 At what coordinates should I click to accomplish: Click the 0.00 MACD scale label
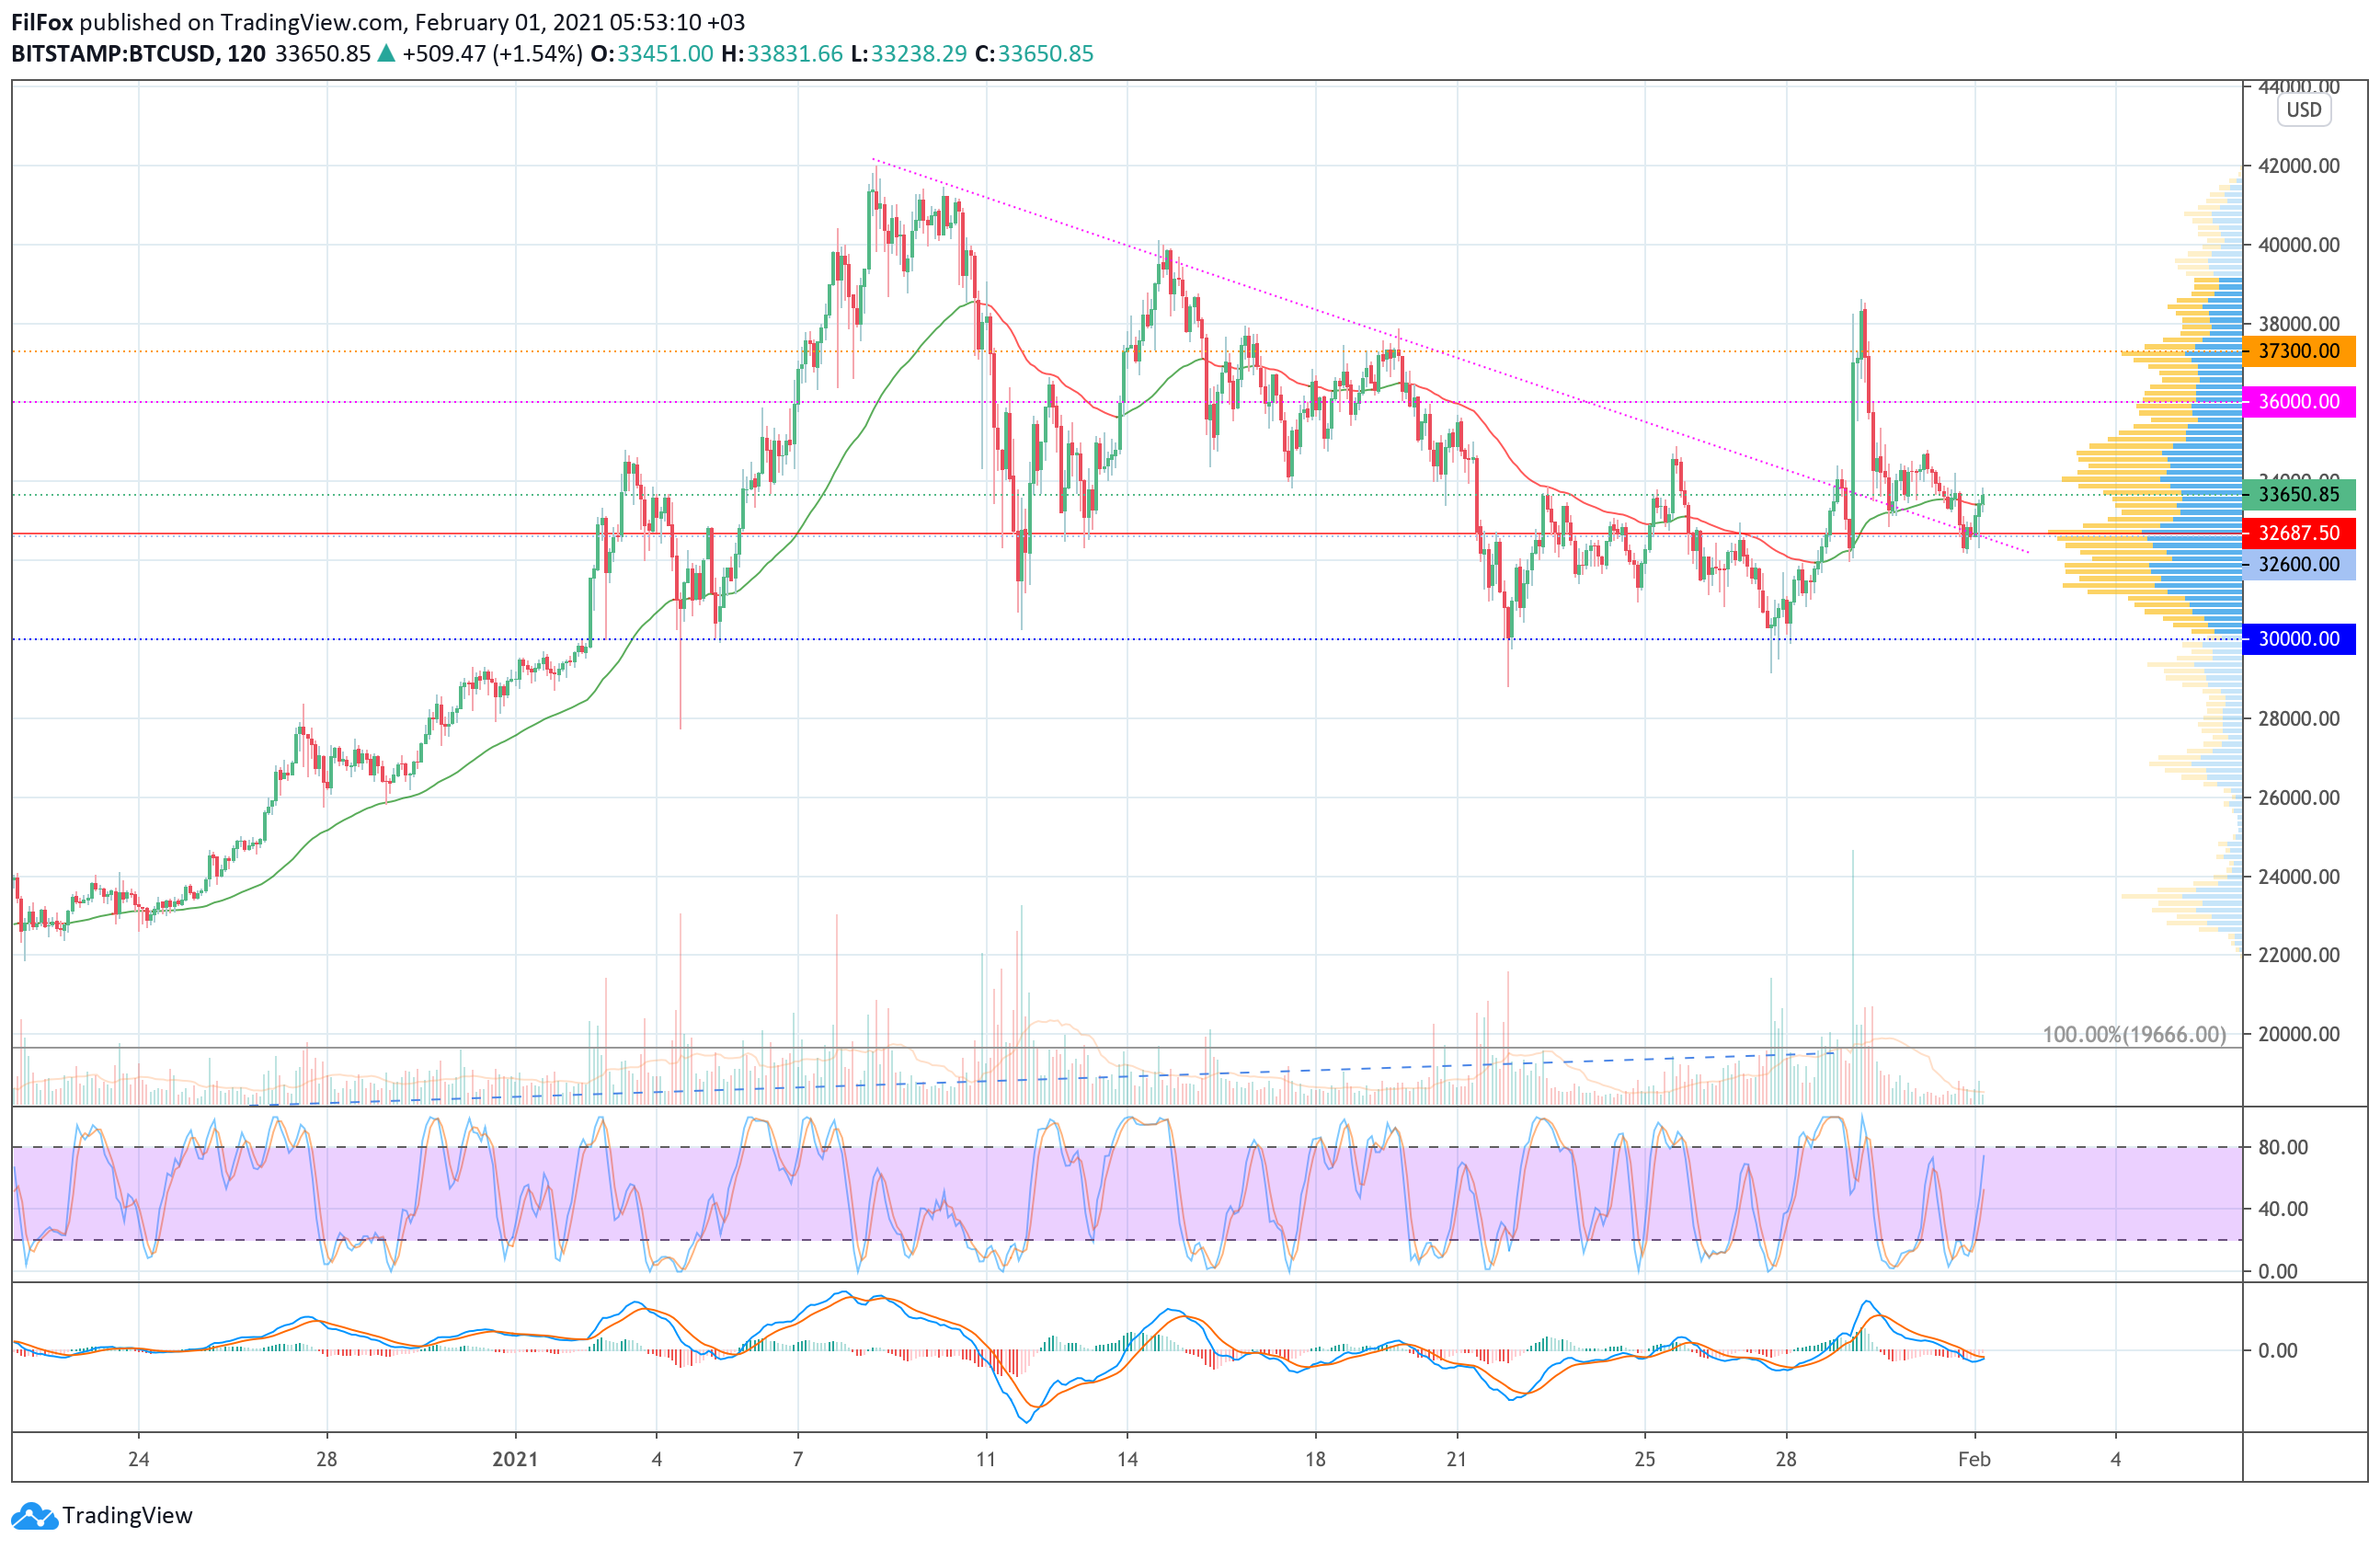[2277, 1350]
